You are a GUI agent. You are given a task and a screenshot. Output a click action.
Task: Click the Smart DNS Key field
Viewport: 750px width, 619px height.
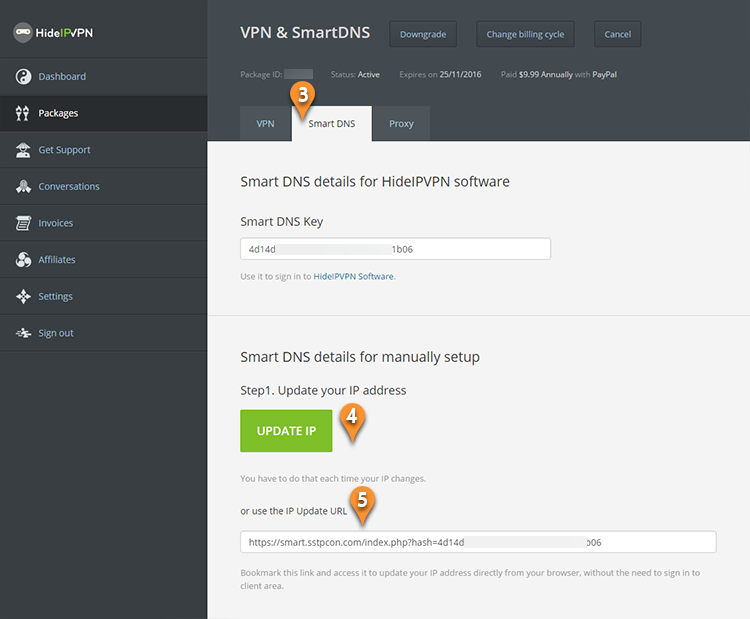pyautogui.click(x=396, y=249)
